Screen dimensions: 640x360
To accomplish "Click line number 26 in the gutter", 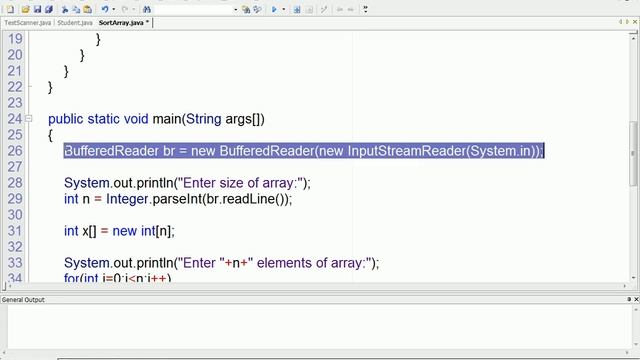I will (15, 151).
